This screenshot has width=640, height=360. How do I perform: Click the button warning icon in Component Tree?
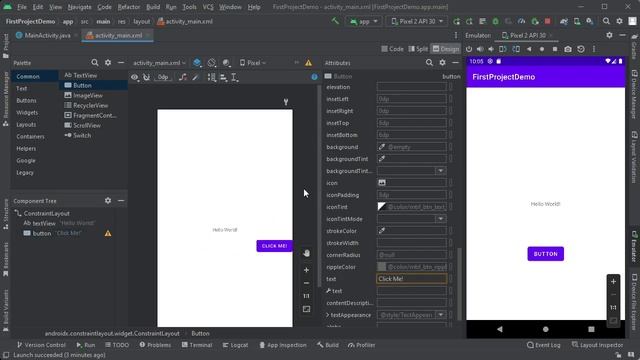coord(108,233)
